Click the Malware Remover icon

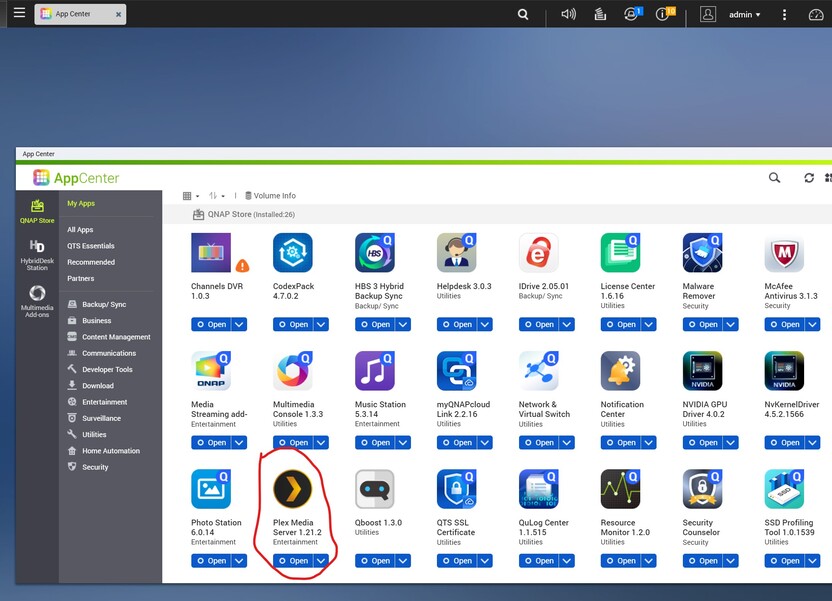point(703,252)
